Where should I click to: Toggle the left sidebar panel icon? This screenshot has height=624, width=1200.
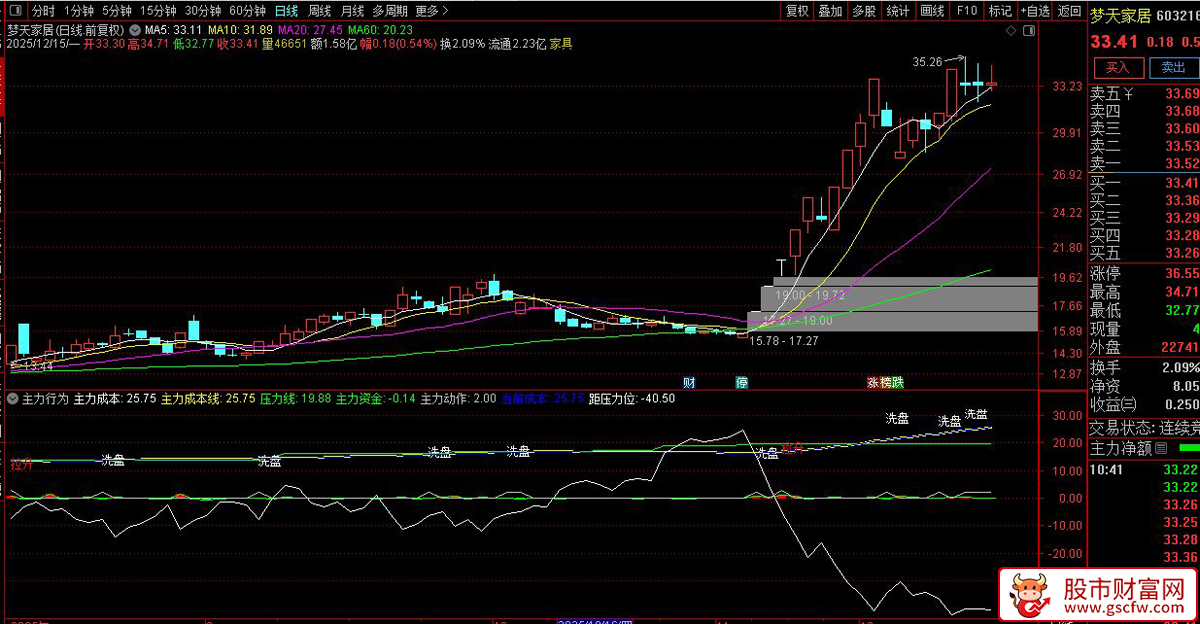(15, 11)
